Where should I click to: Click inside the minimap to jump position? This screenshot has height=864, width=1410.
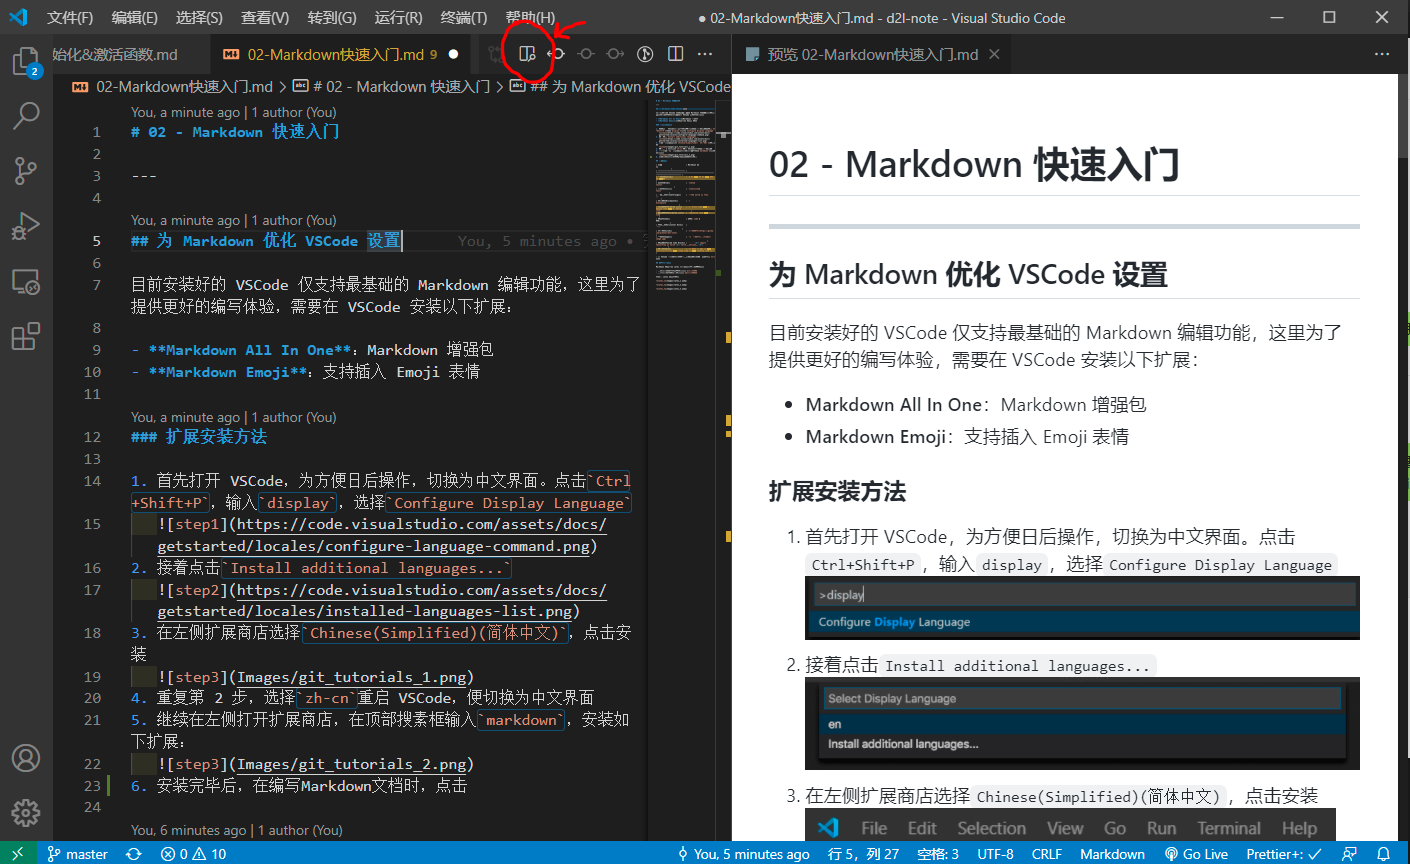point(685,250)
